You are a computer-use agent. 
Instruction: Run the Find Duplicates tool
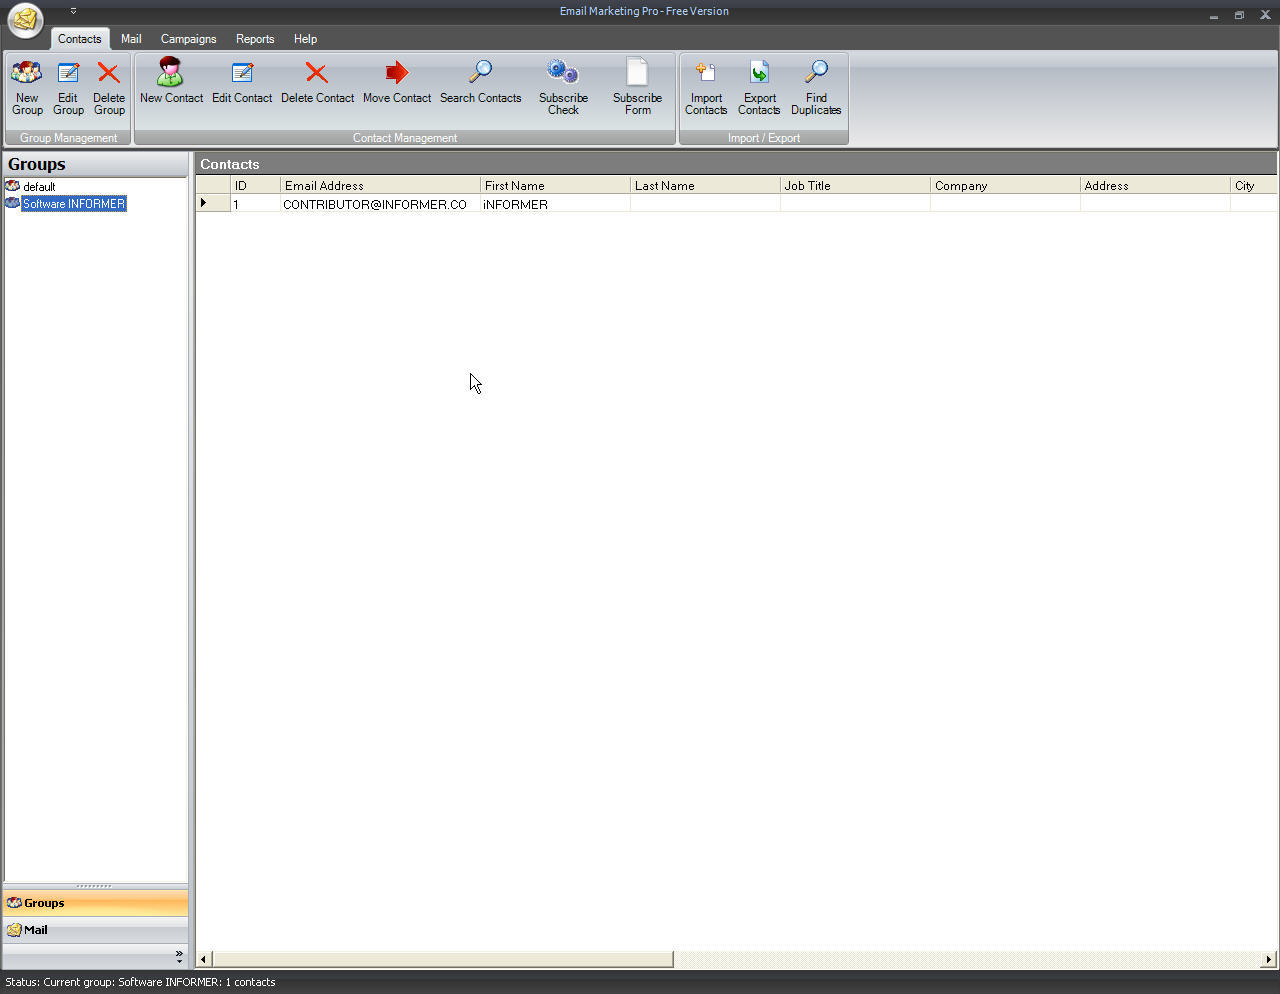(816, 87)
